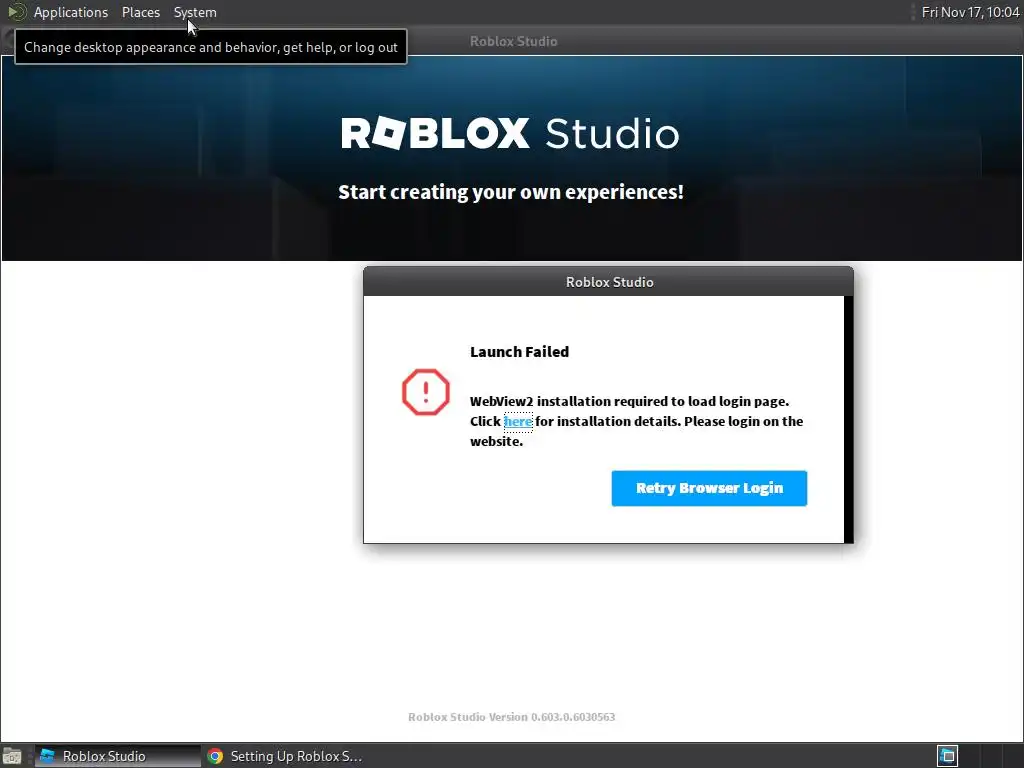Click the Roblox Studio version text
This screenshot has width=1024, height=768.
click(511, 716)
